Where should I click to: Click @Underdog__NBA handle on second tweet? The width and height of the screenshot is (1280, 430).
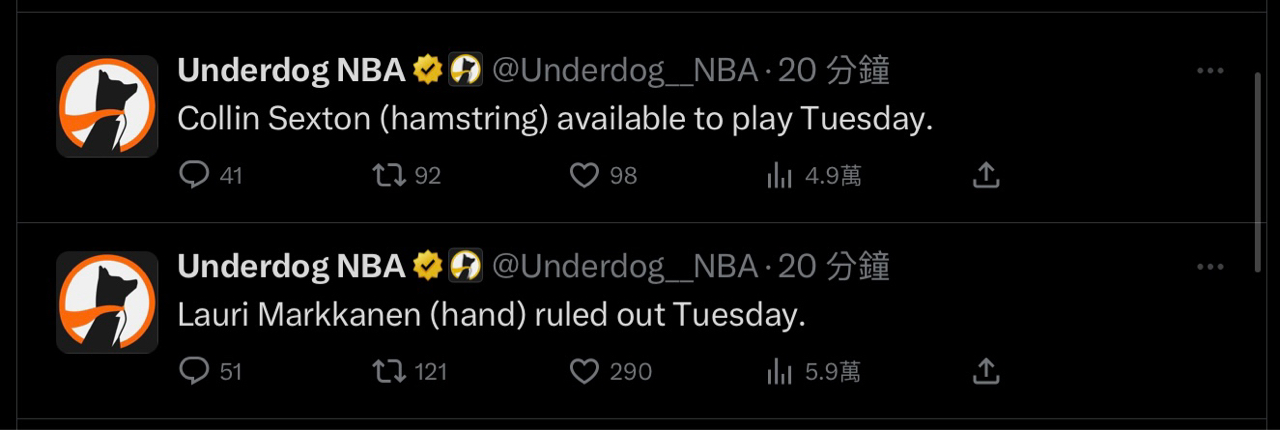[625, 266]
